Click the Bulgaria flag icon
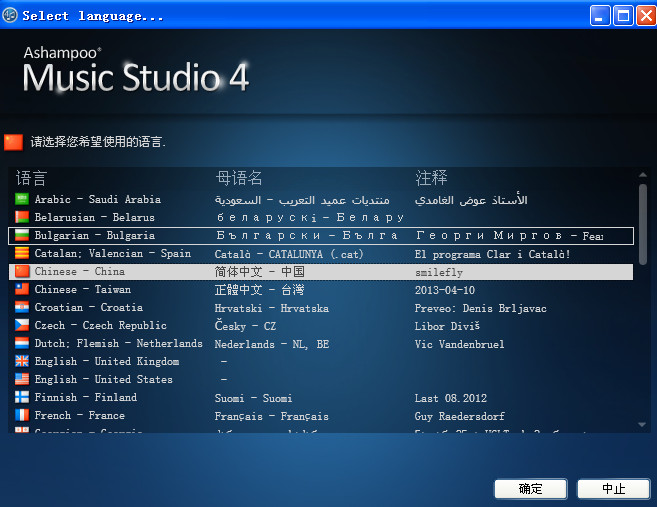Image resolution: width=657 pixels, height=507 pixels. click(22, 235)
